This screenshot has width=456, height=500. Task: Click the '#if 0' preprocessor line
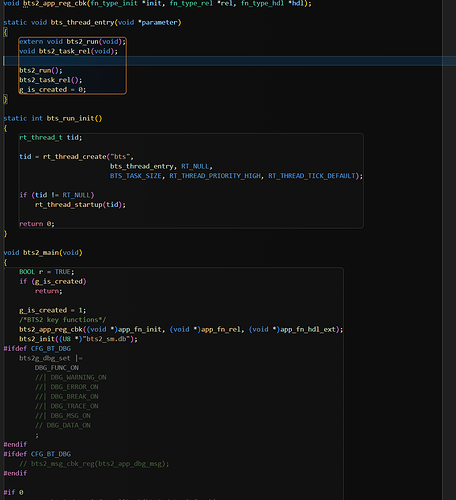(x=13, y=493)
